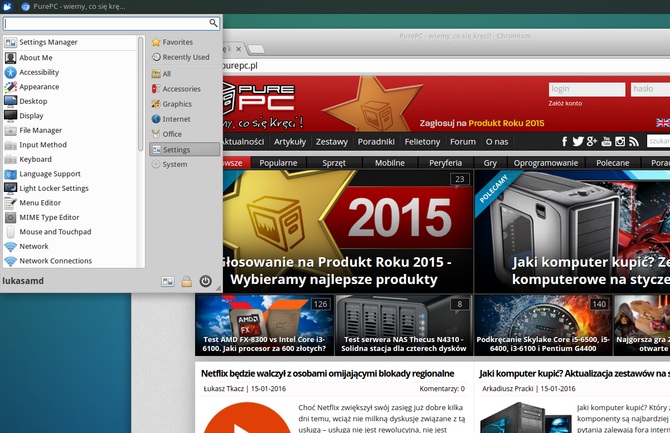This screenshot has width=670, height=433.
Task: Select Recently Used category
Action: [x=185, y=57]
